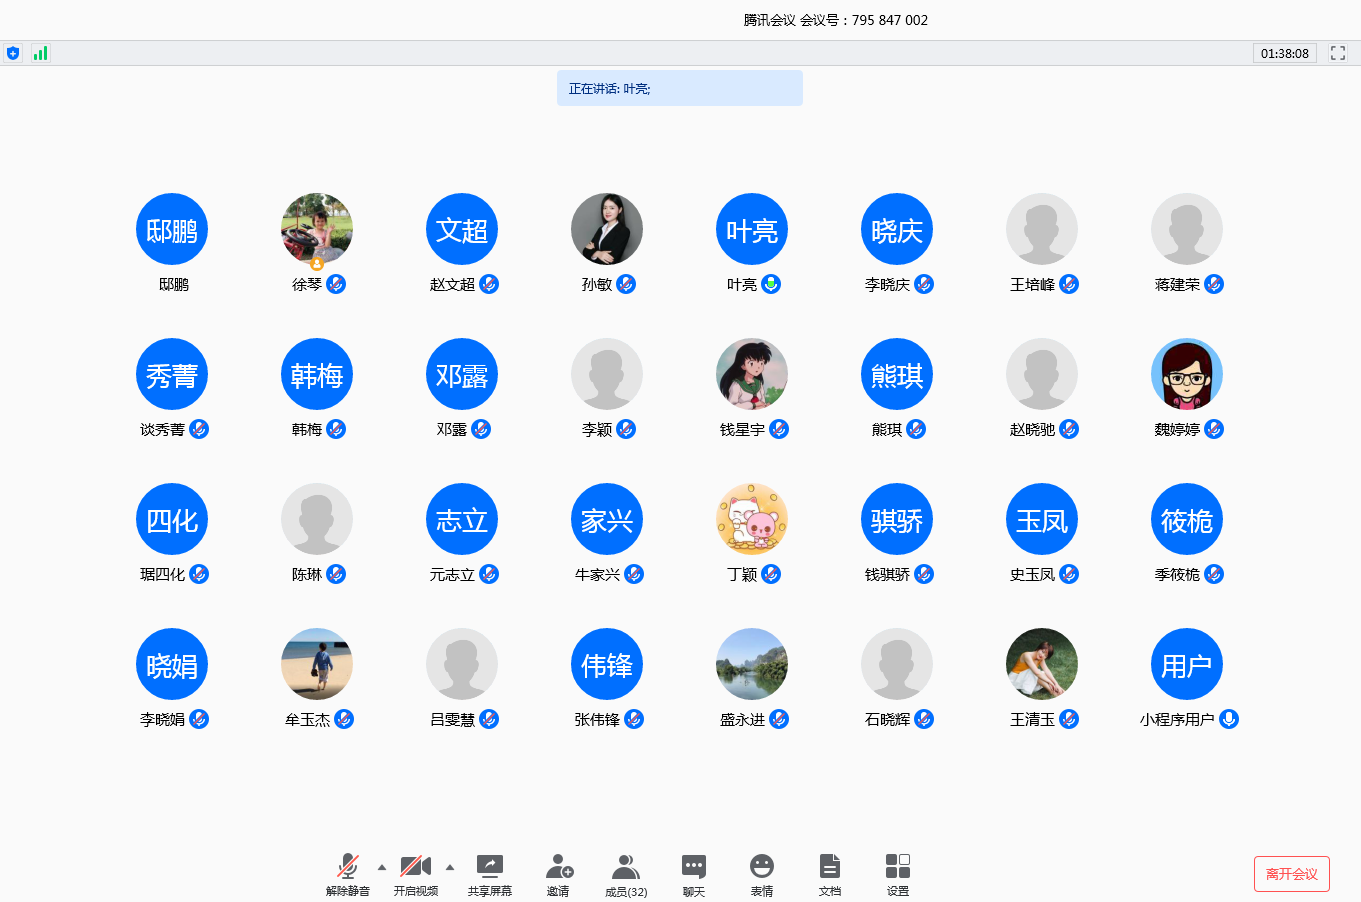The image size is (1361, 902).
Task: Select 魏婷婷's cartoon avatar
Action: point(1187,374)
